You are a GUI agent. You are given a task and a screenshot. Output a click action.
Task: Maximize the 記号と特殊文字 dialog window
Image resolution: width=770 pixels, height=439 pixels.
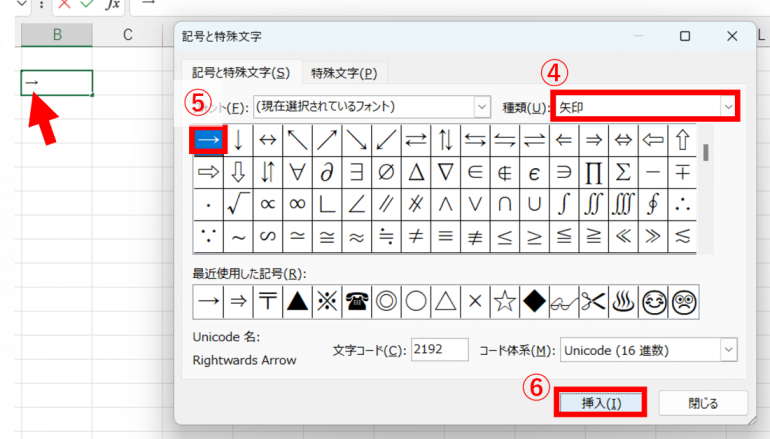point(685,36)
